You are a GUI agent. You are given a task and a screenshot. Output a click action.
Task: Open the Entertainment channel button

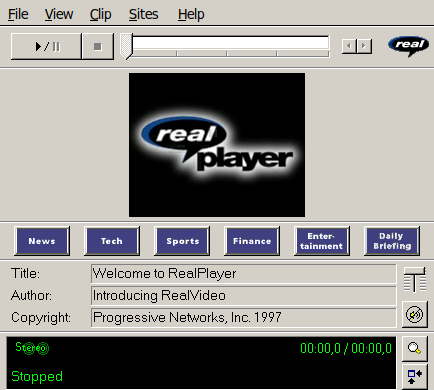pos(322,241)
